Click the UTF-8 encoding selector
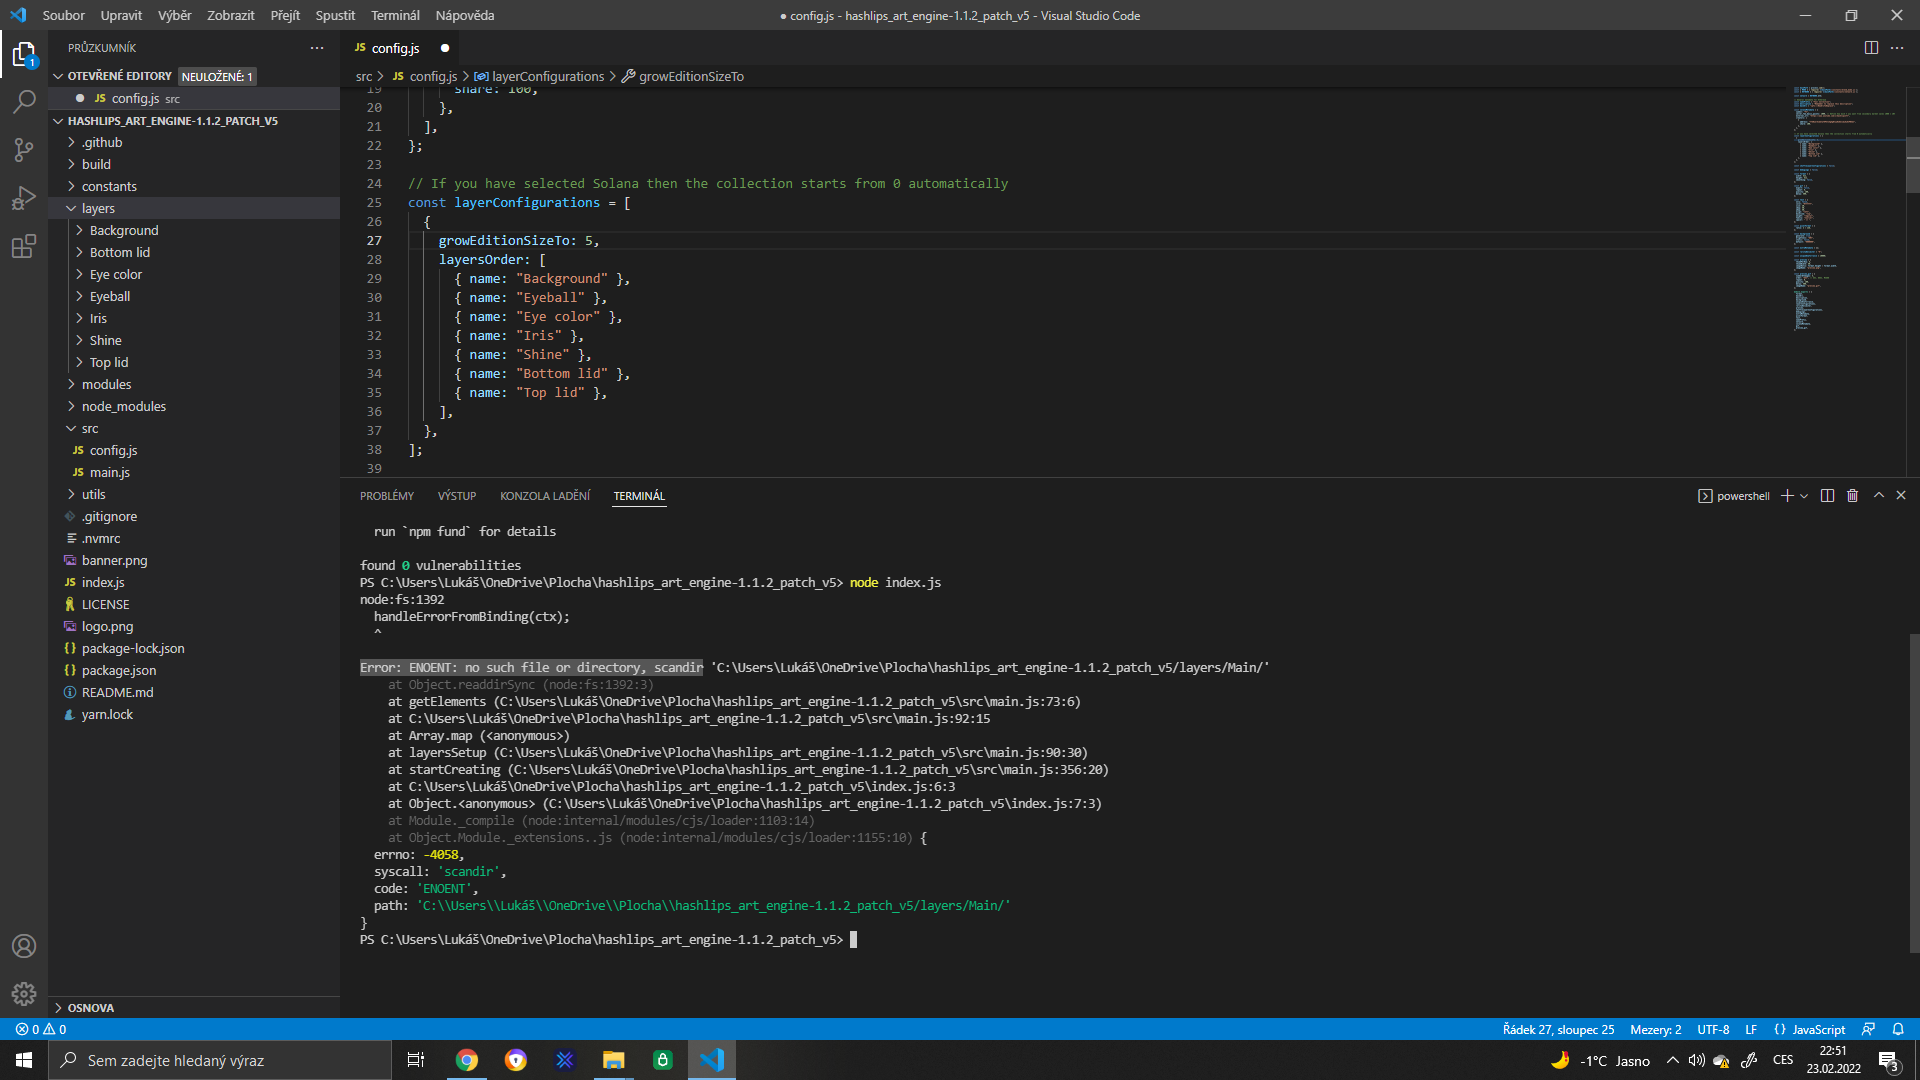1920x1080 pixels. point(1714,1029)
